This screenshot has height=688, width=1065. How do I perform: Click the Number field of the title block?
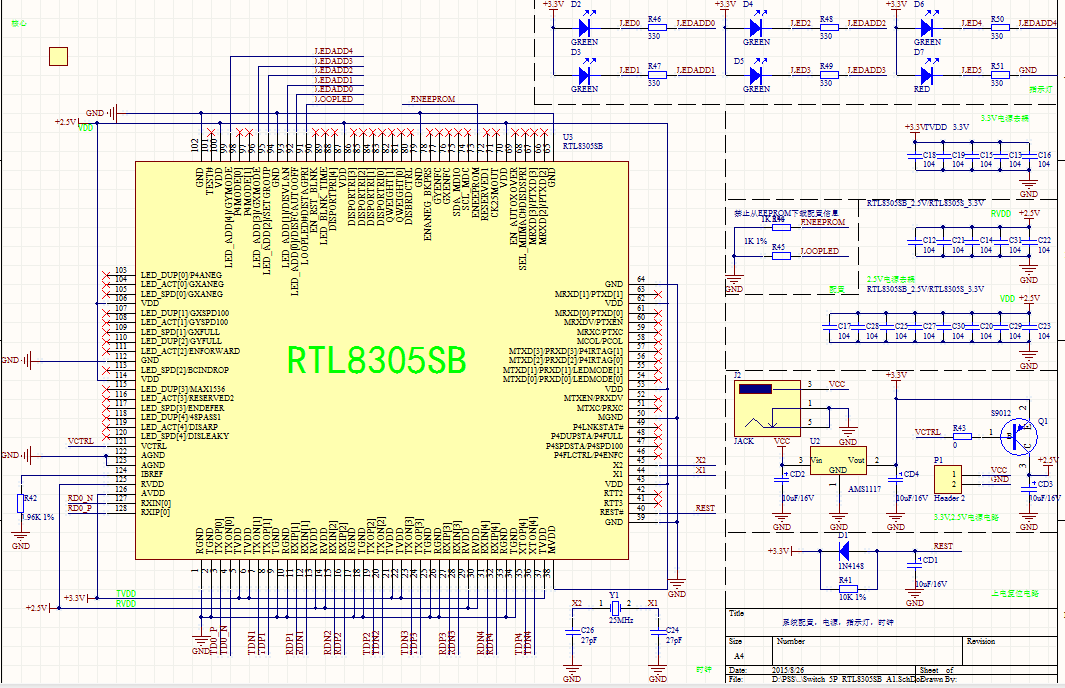pyautogui.click(x=869, y=651)
